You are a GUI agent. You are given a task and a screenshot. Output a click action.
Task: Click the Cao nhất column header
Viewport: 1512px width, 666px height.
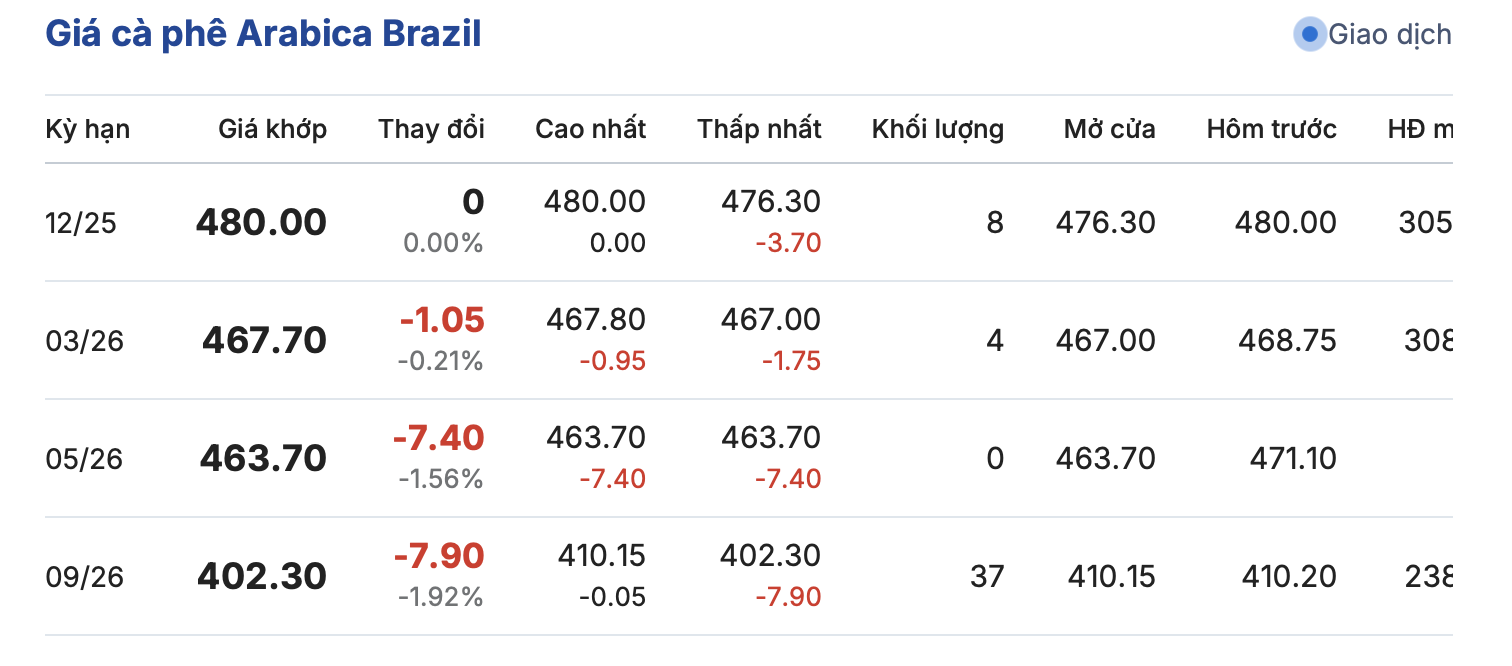[x=590, y=129]
